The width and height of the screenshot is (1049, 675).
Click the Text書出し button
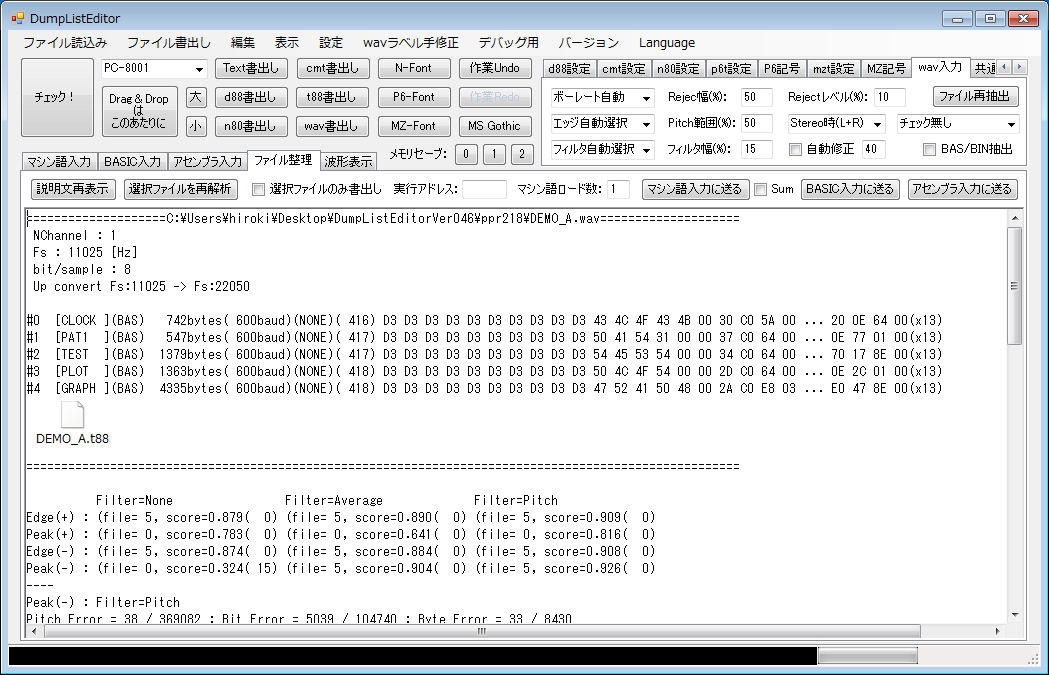(251, 68)
